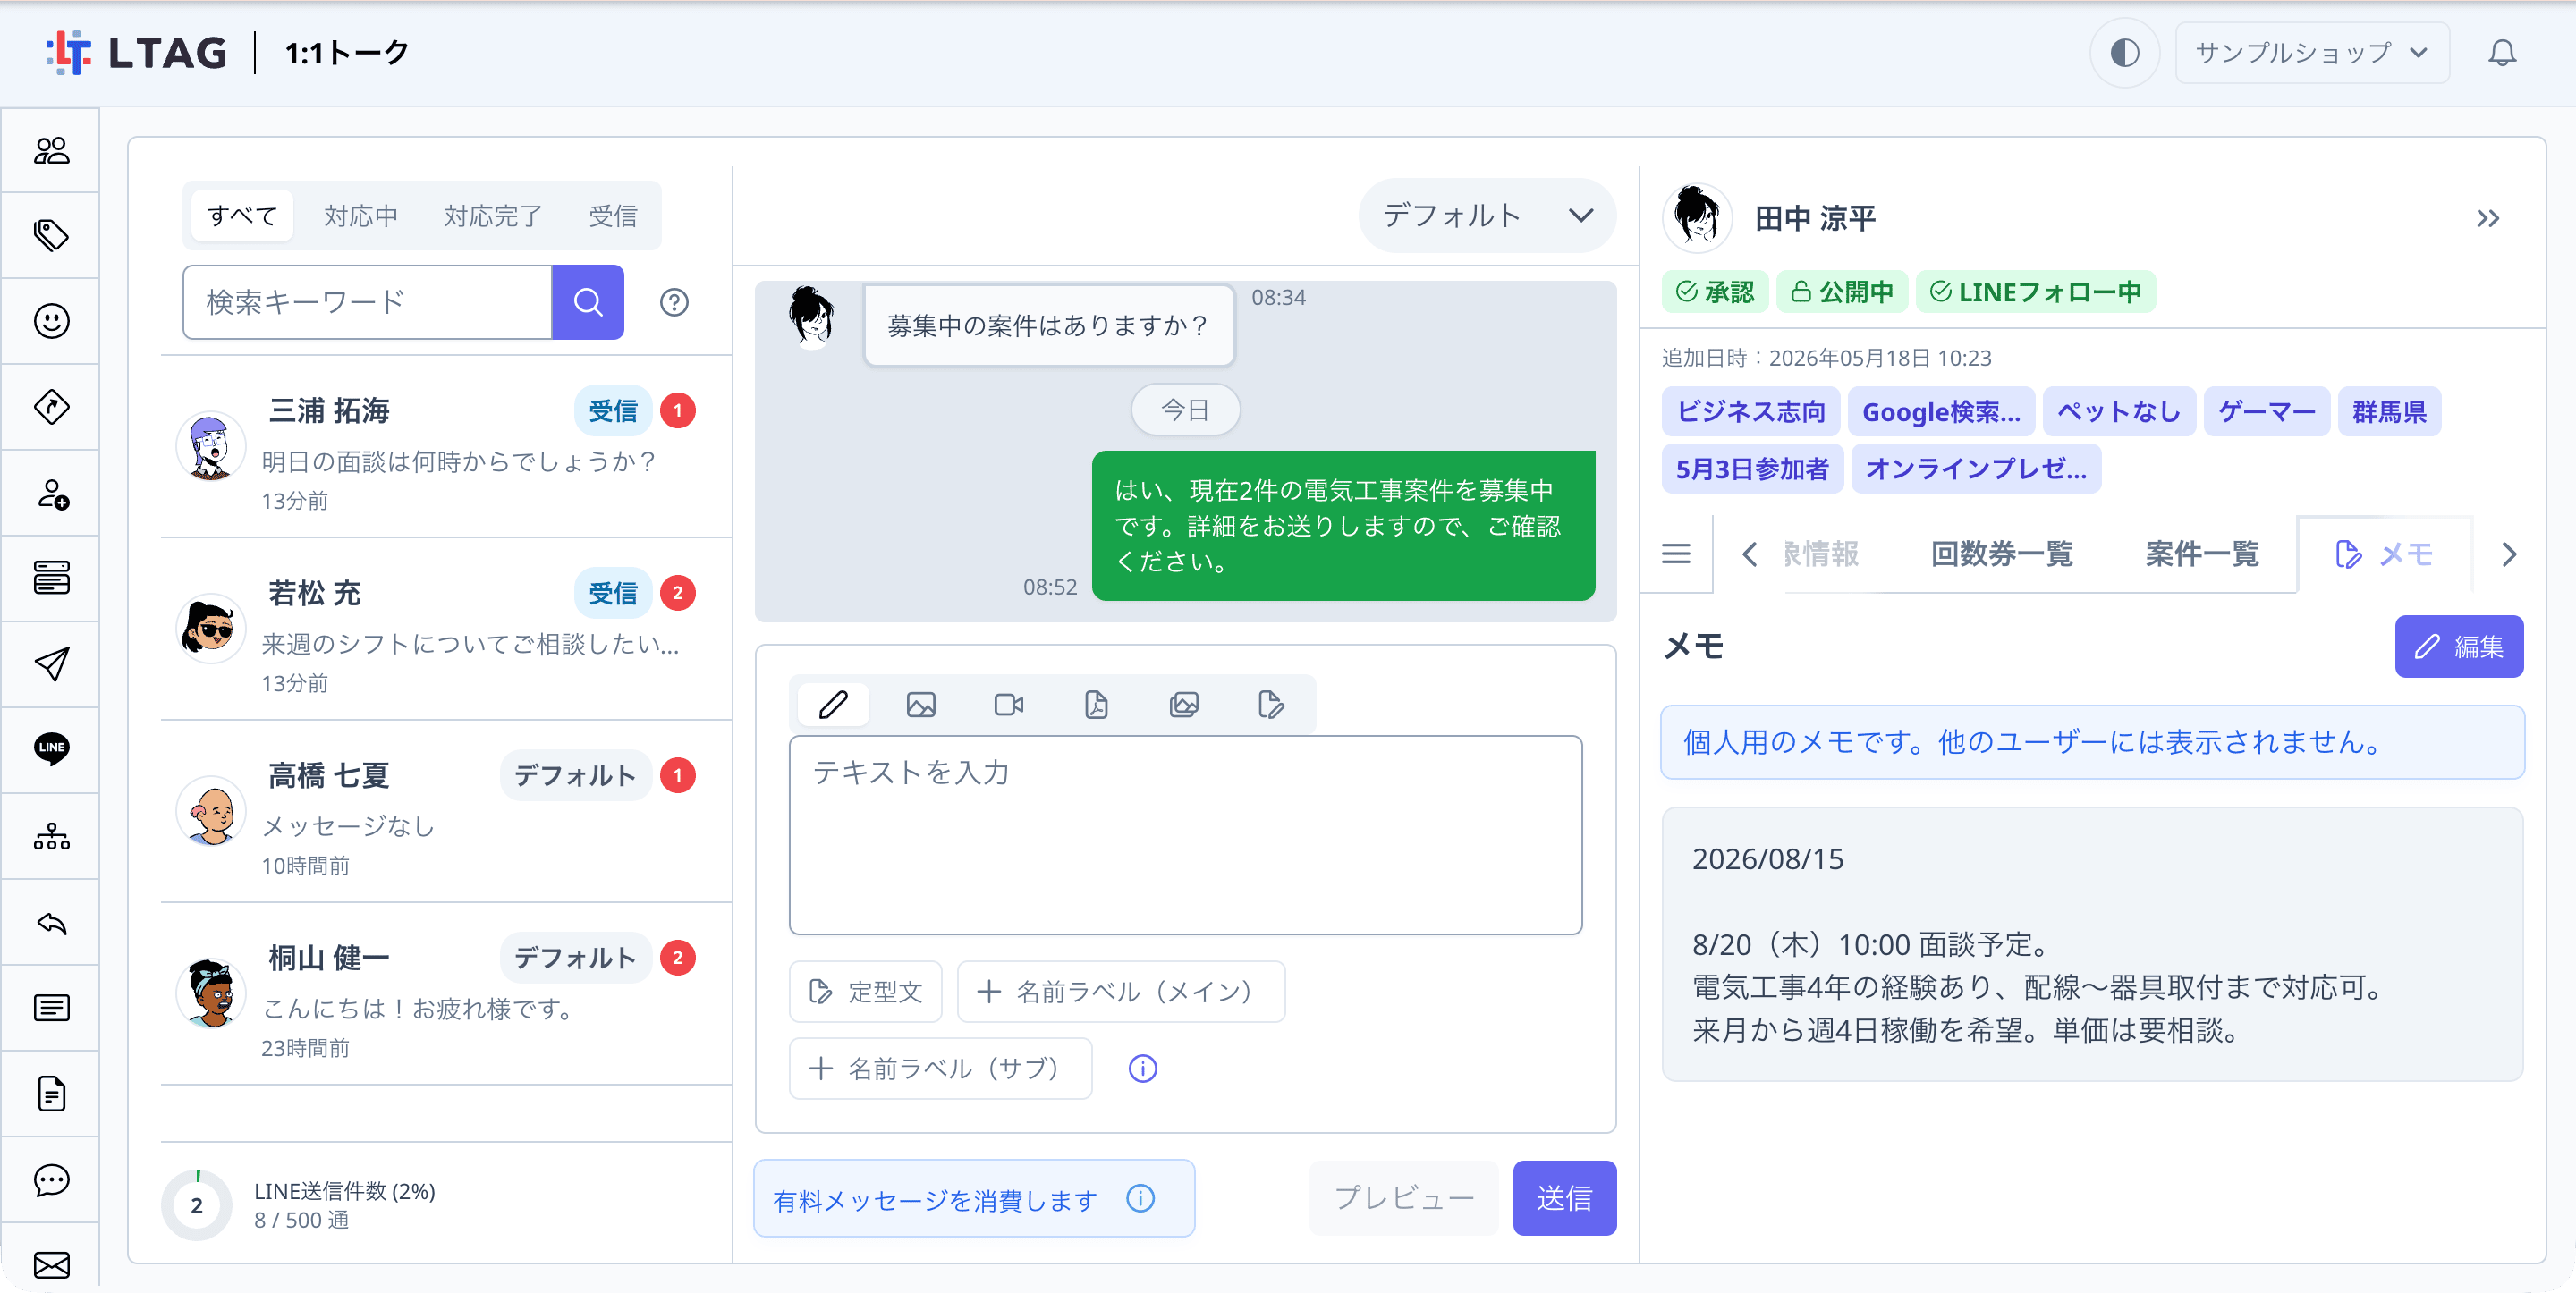
Task: Select the video attachment icon in composer
Action: (1009, 705)
